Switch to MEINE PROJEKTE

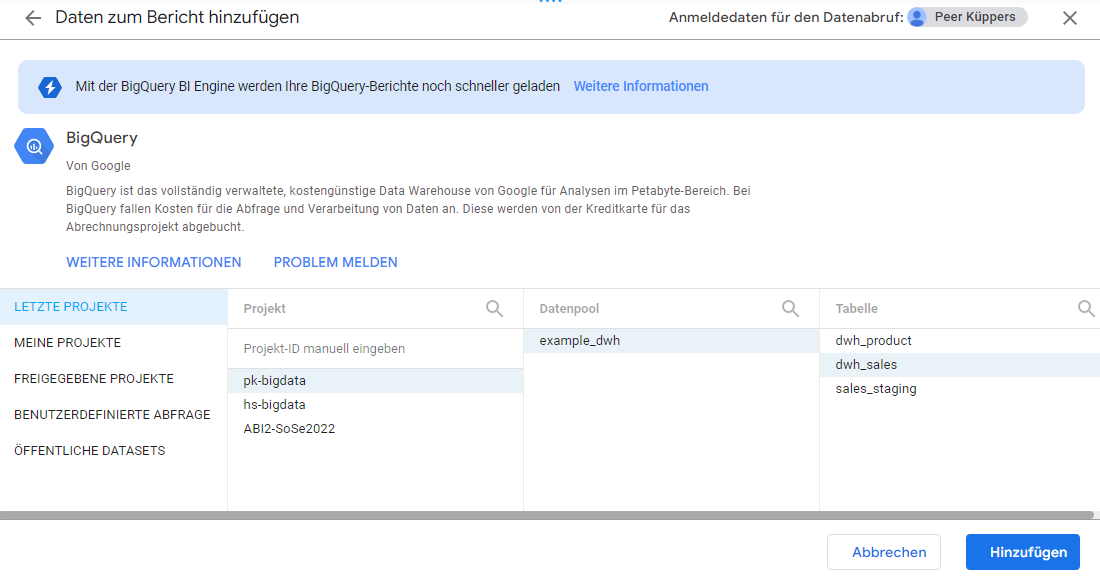coord(114,342)
